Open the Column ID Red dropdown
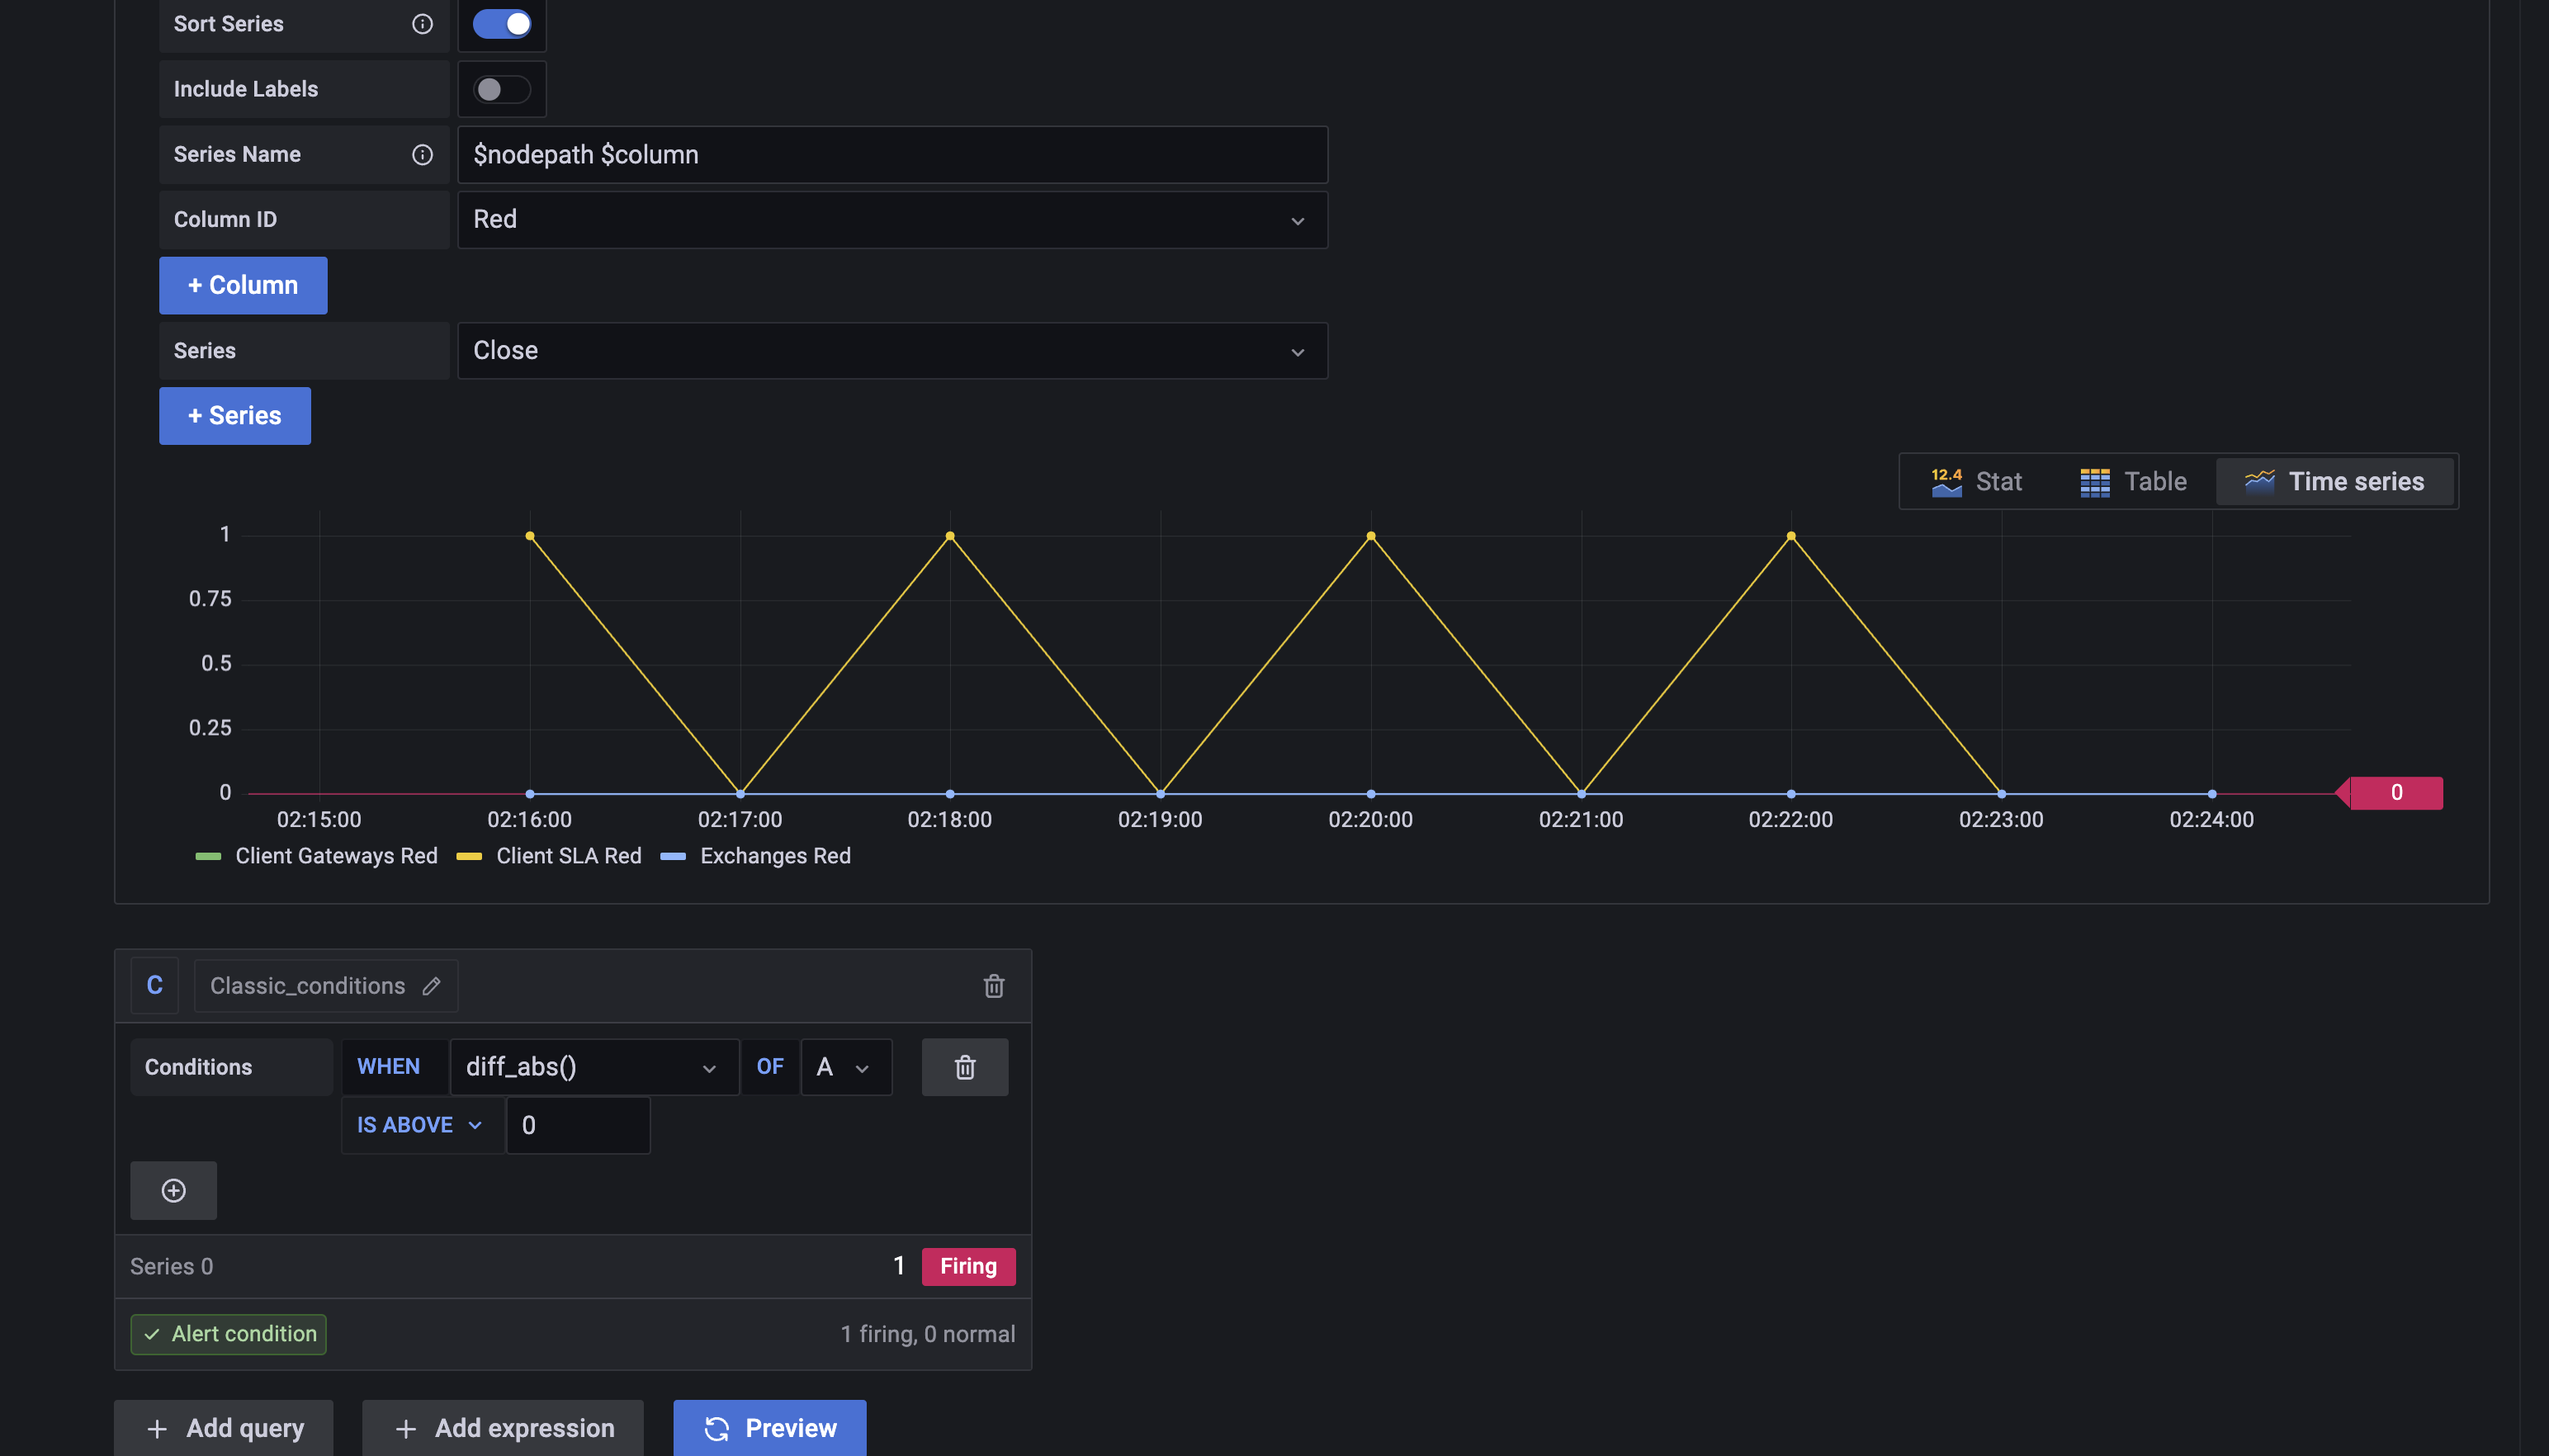This screenshot has height=1456, width=2549. tap(892, 220)
